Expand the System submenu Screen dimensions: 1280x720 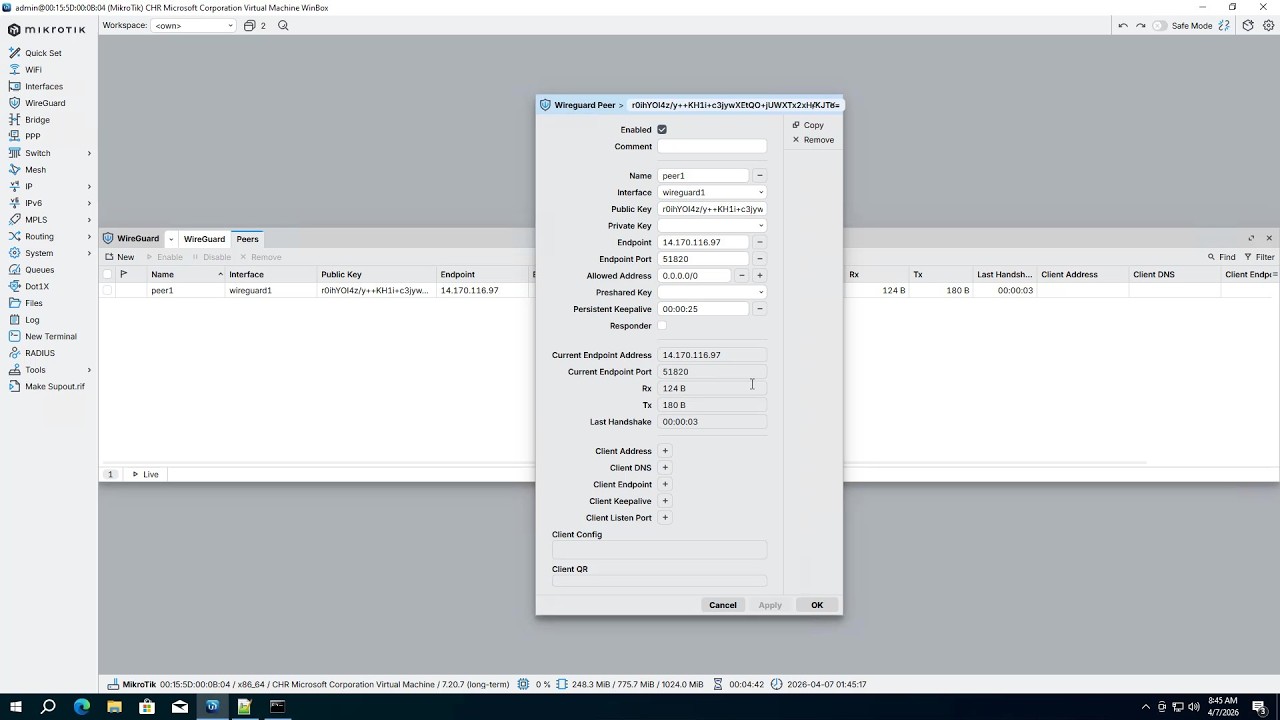click(50, 253)
